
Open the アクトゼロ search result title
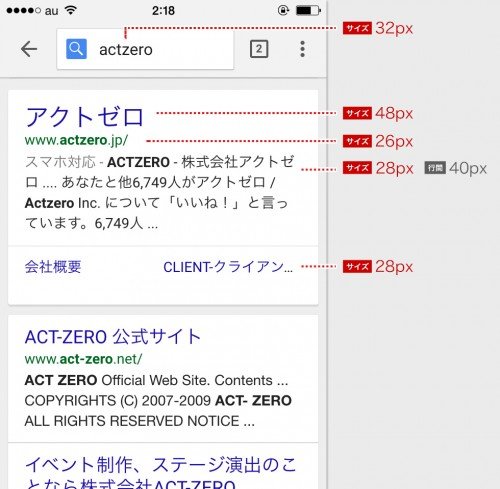coord(84,117)
